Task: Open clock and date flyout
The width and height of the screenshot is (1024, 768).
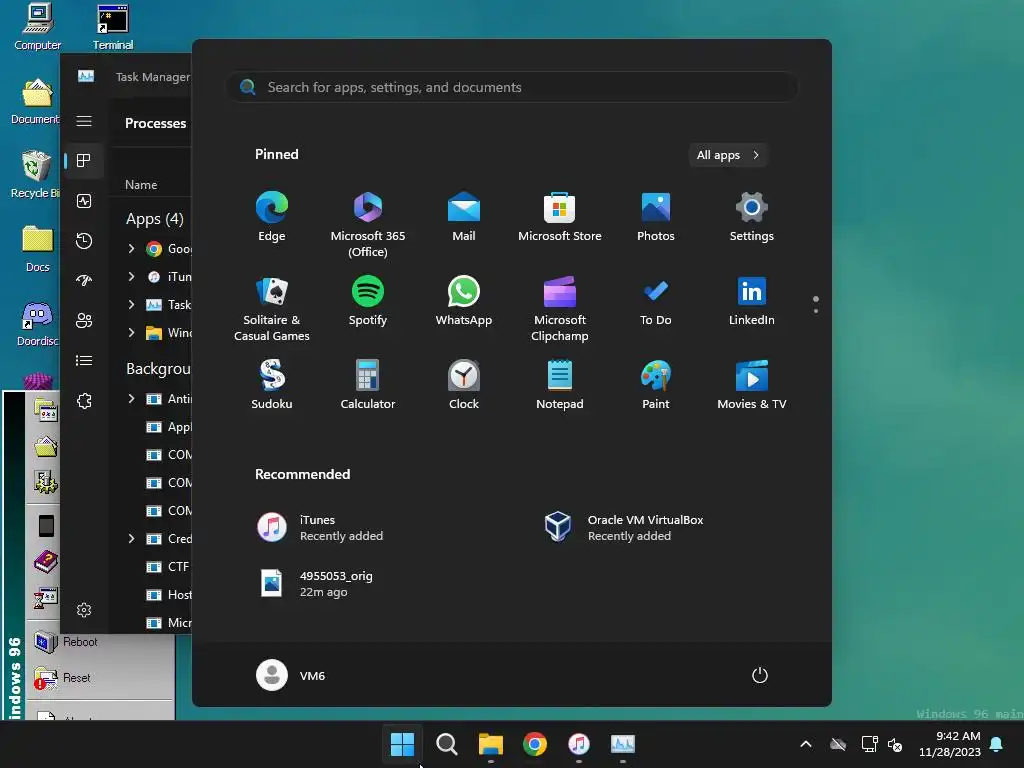Action: [950, 744]
